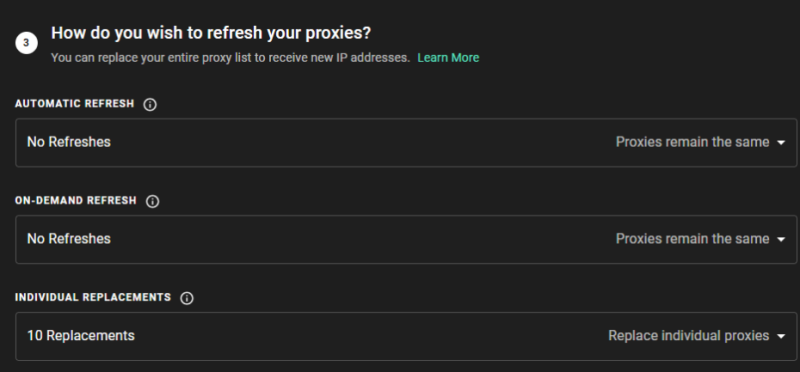Screen dimensions: 800x372
Task: Click 'Proxies remain the same' in On-Demand Refresh
Action: (692, 239)
